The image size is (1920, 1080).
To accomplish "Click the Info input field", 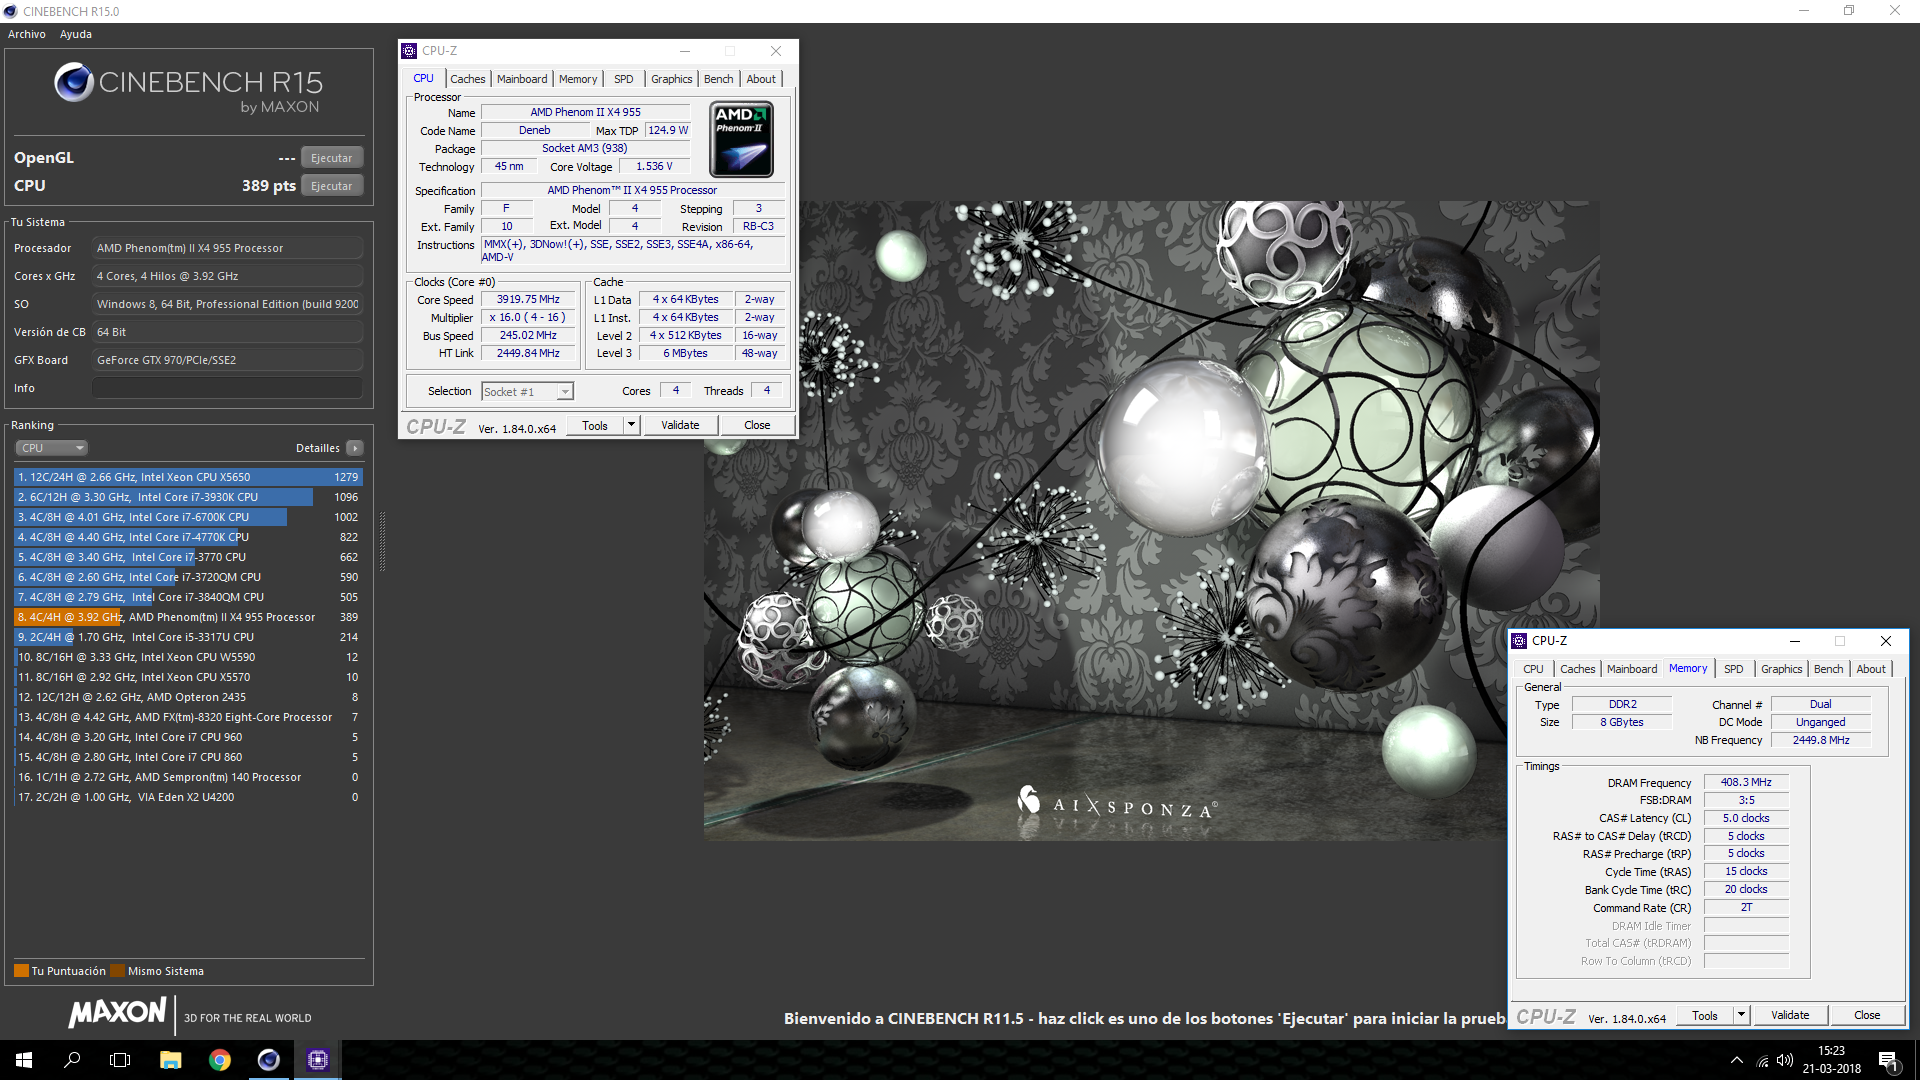I will click(227, 388).
